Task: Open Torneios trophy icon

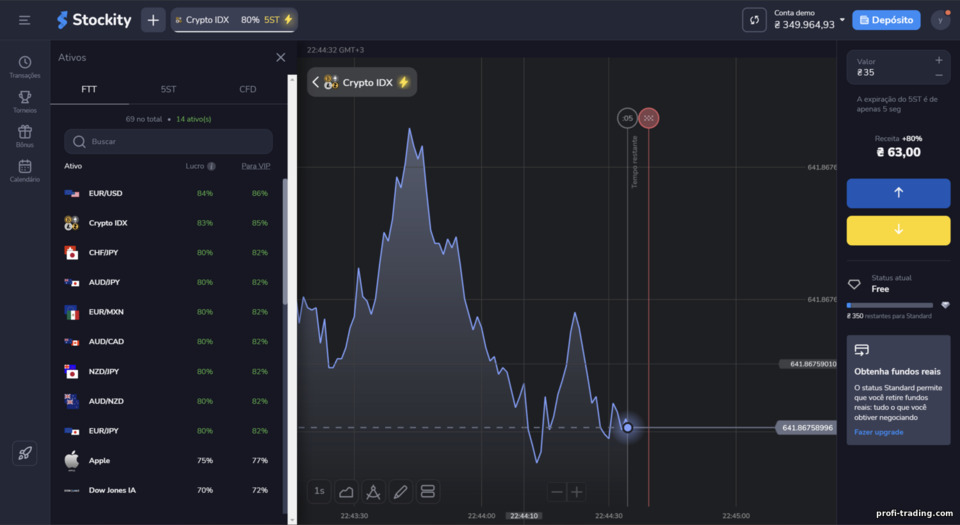Action: pyautogui.click(x=24, y=102)
